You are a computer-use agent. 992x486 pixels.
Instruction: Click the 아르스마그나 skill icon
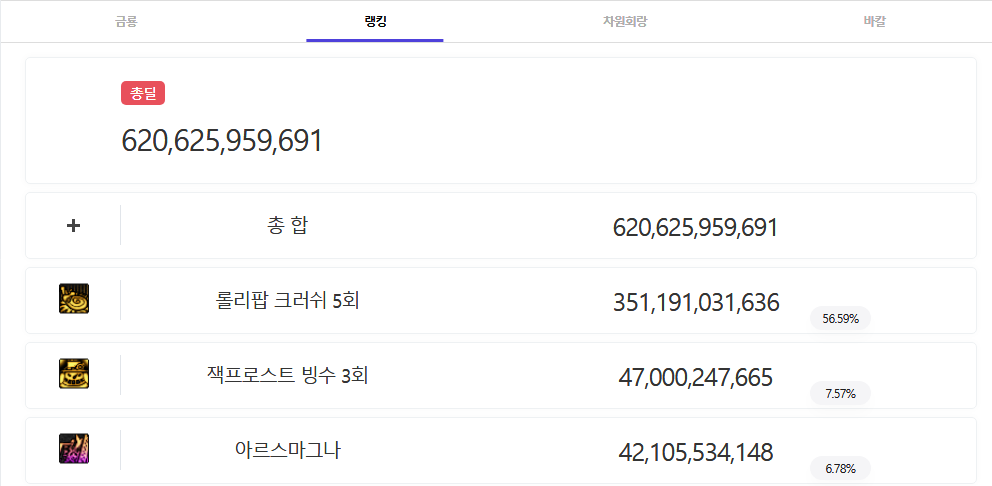click(x=74, y=449)
